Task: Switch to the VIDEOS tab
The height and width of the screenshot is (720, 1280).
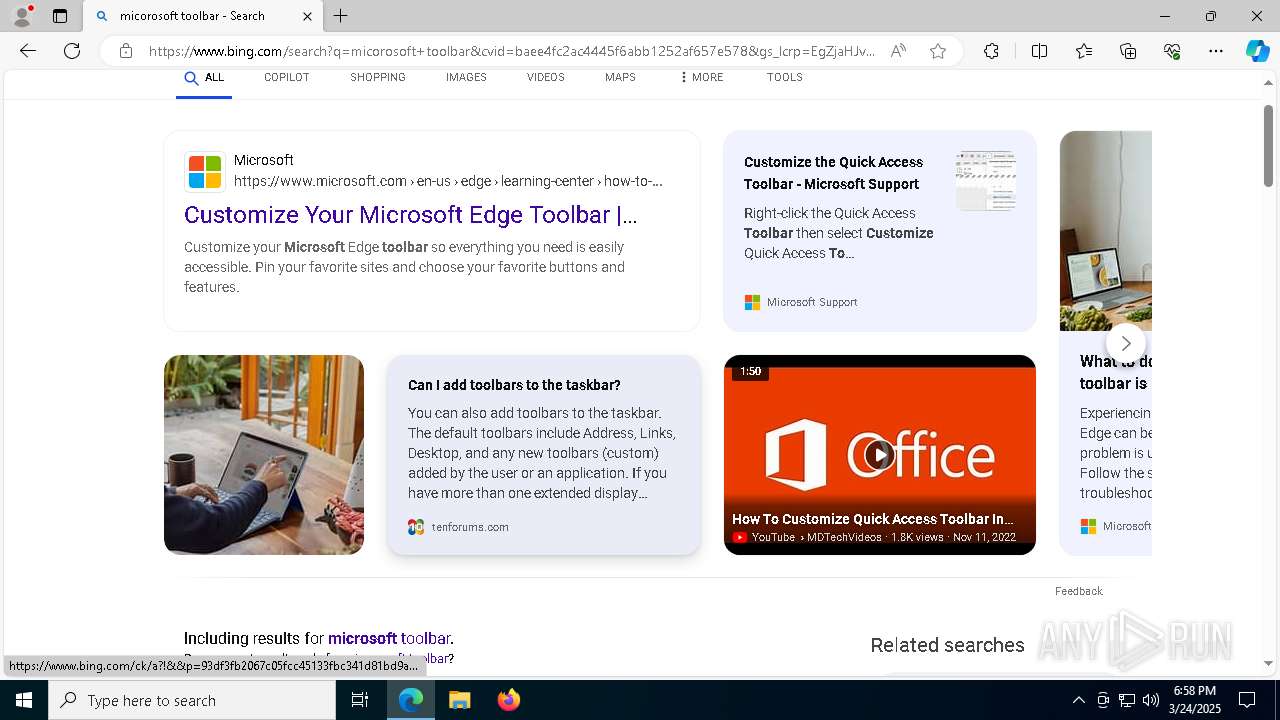Action: click(546, 78)
